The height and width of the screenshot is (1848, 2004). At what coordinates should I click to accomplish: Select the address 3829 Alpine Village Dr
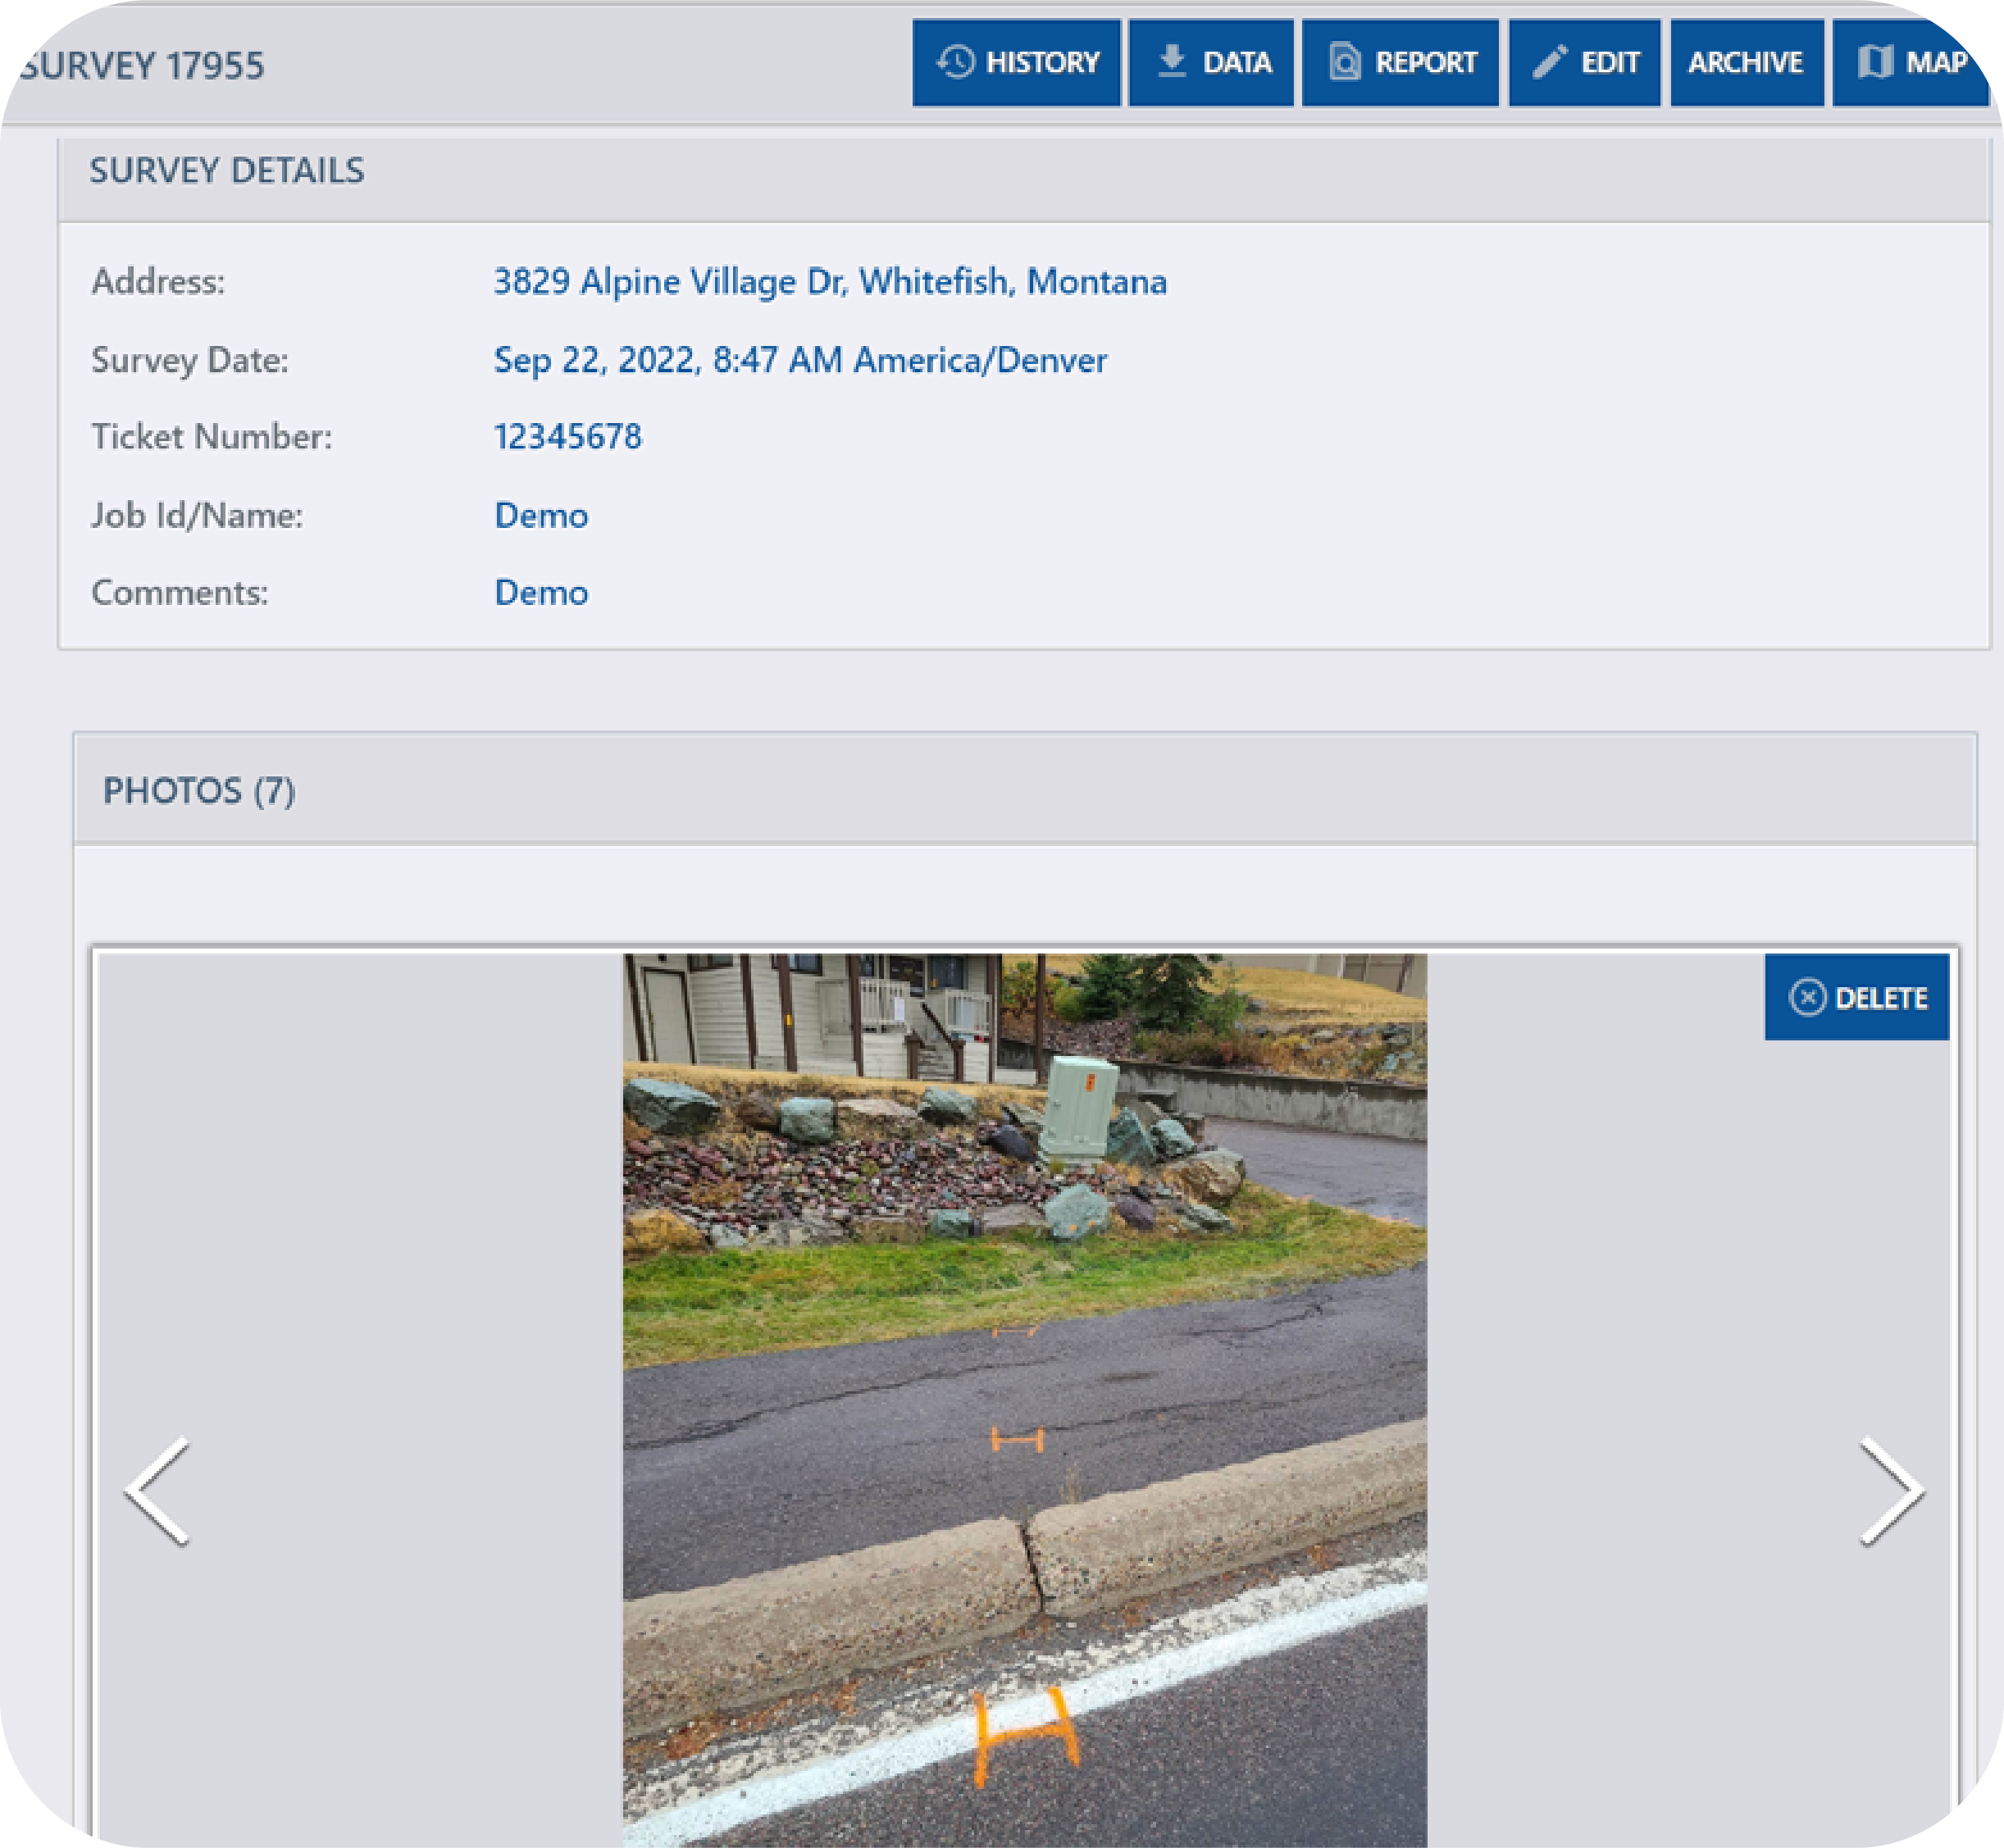[x=830, y=281]
